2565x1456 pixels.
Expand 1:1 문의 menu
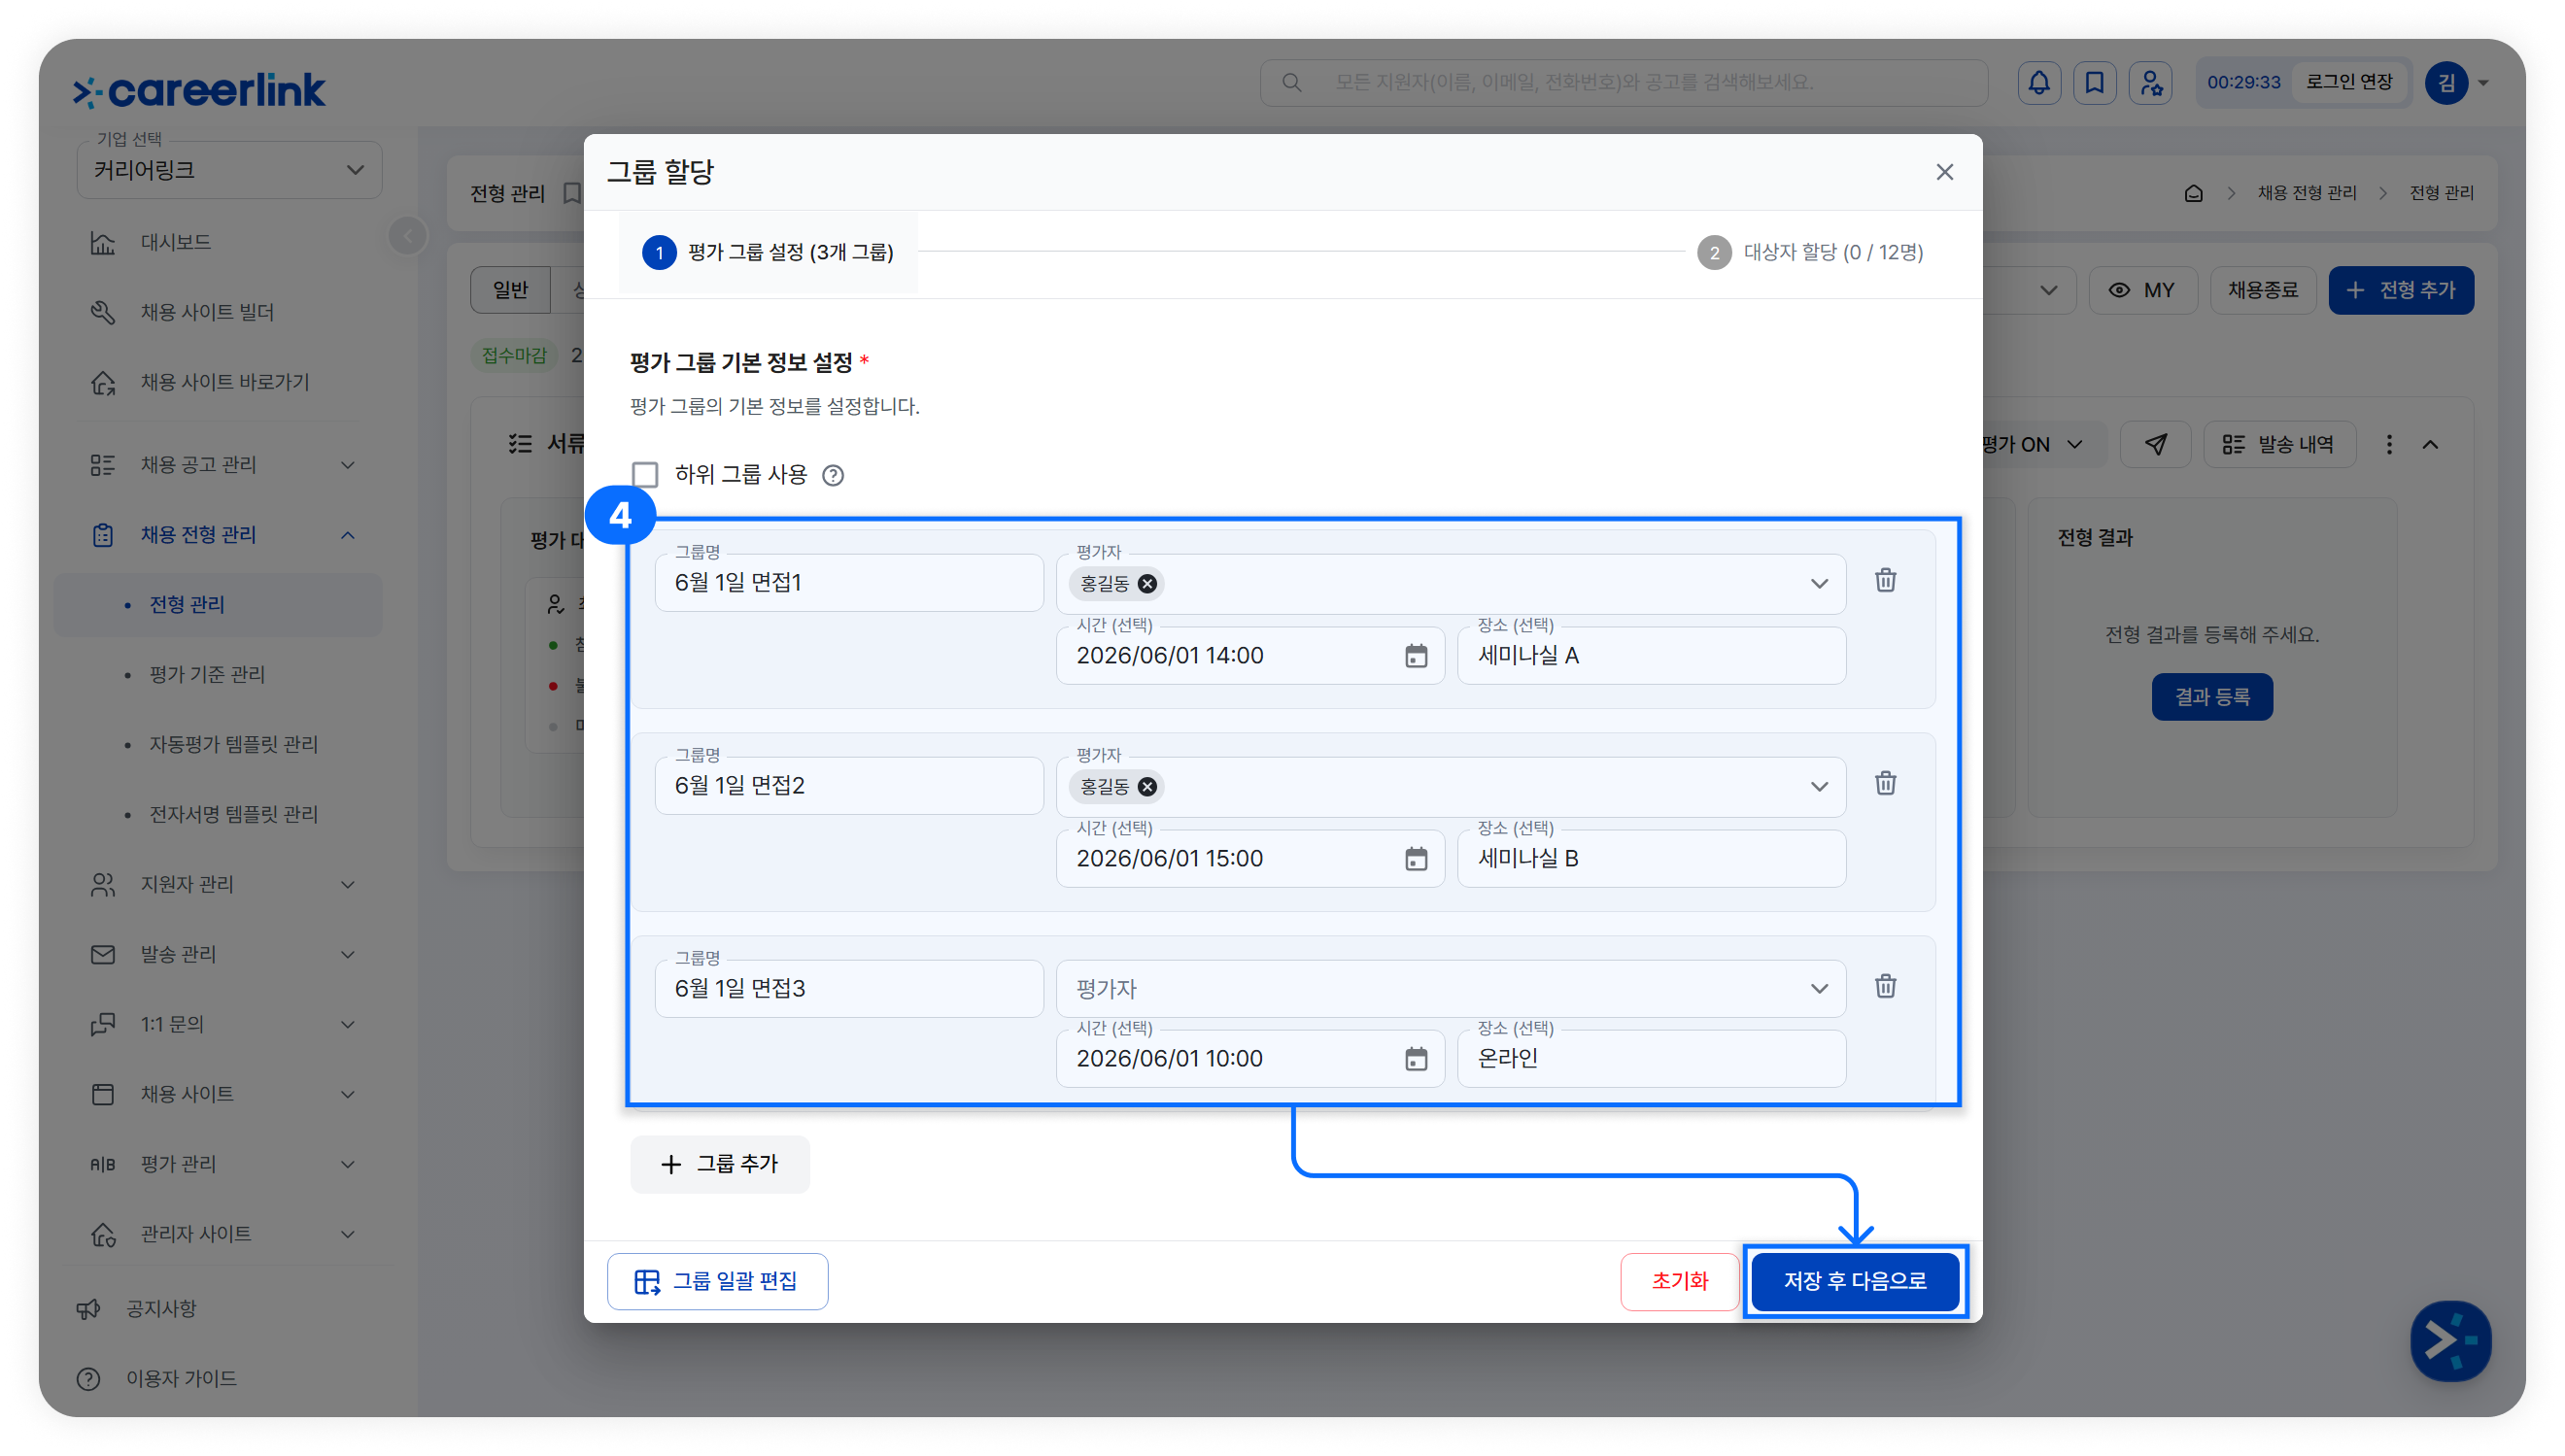coord(218,1025)
